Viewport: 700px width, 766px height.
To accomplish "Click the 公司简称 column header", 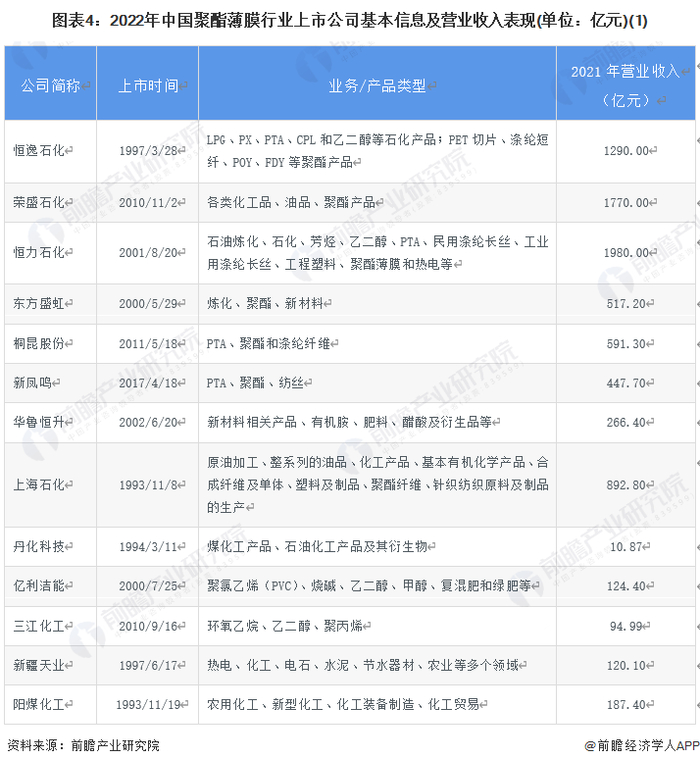I will (x=50, y=85).
